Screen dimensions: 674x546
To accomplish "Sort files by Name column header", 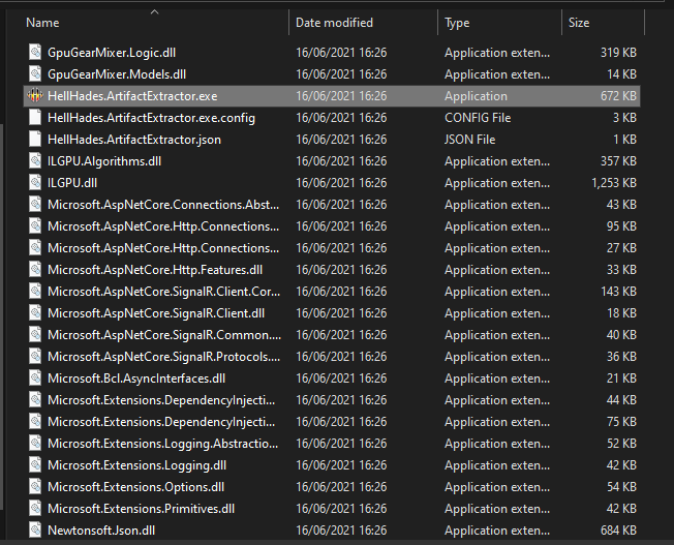I will pos(43,23).
